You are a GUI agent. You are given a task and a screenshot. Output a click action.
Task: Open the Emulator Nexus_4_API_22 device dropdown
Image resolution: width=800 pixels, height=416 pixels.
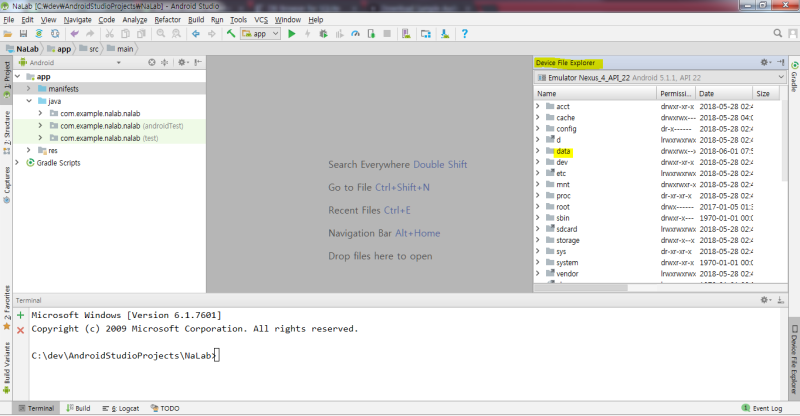(x=661, y=78)
